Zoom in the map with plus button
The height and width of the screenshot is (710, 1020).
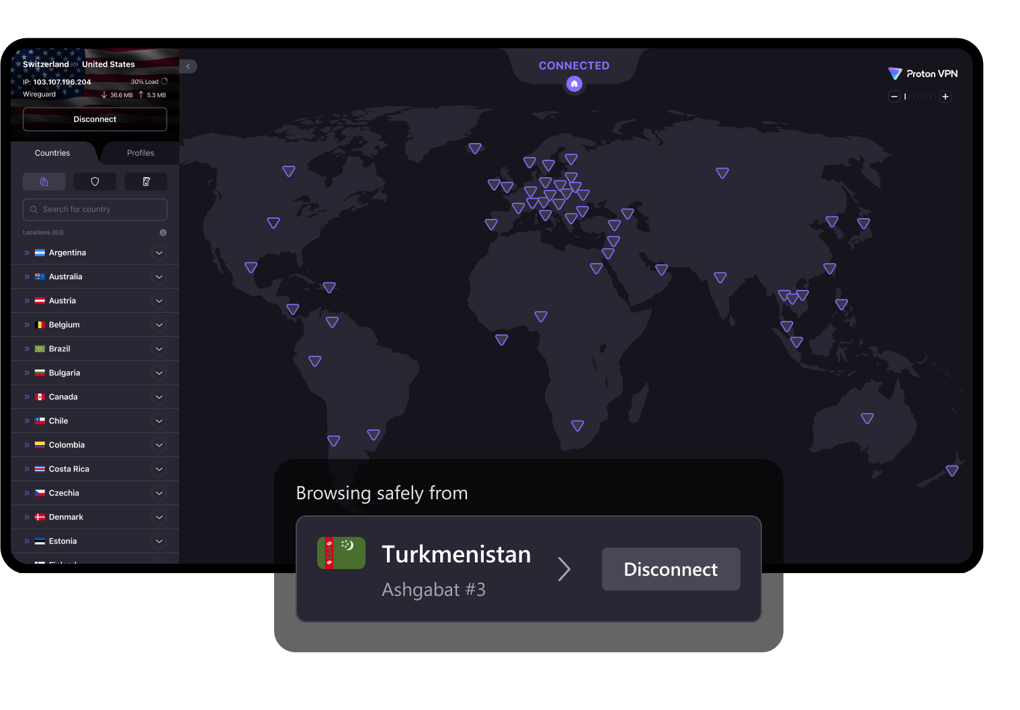pyautogui.click(x=945, y=97)
